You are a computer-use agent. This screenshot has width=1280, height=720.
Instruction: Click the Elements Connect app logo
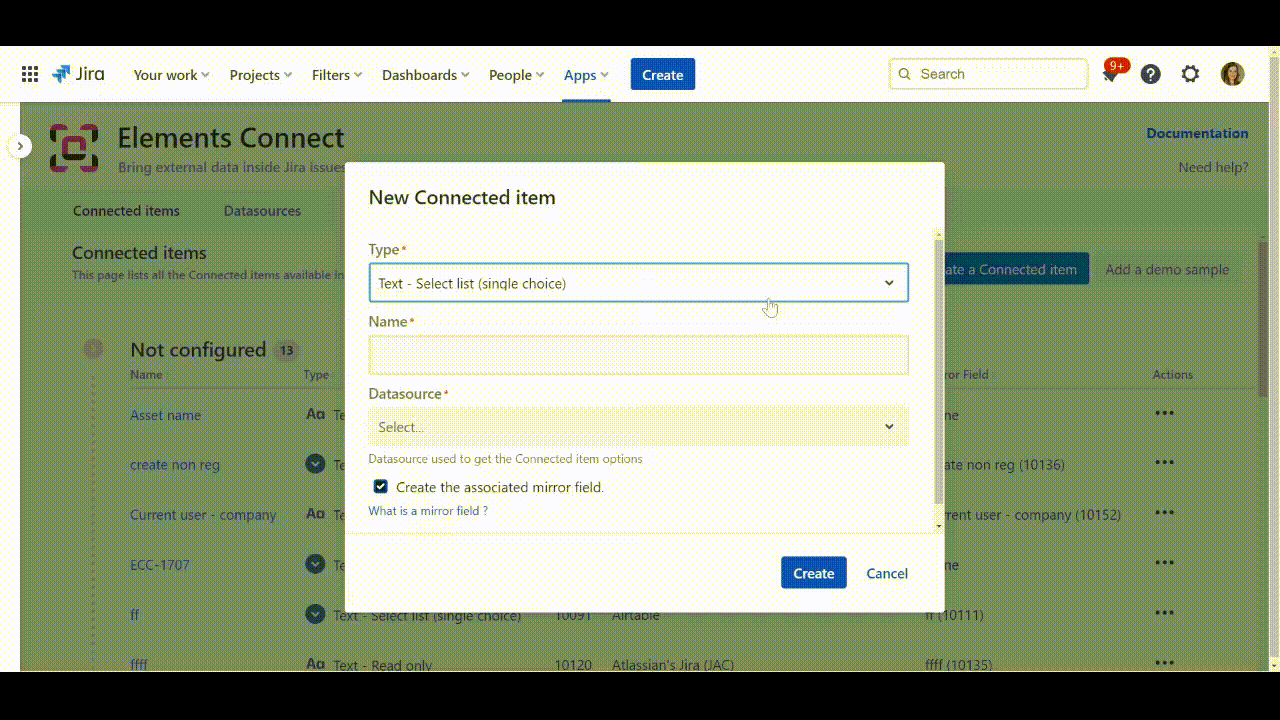pyautogui.click(x=72, y=146)
